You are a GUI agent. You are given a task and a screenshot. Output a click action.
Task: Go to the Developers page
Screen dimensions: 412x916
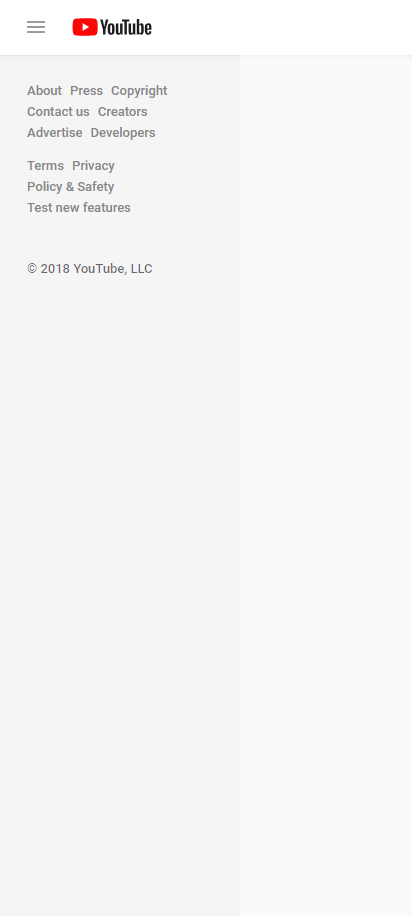[x=123, y=133]
